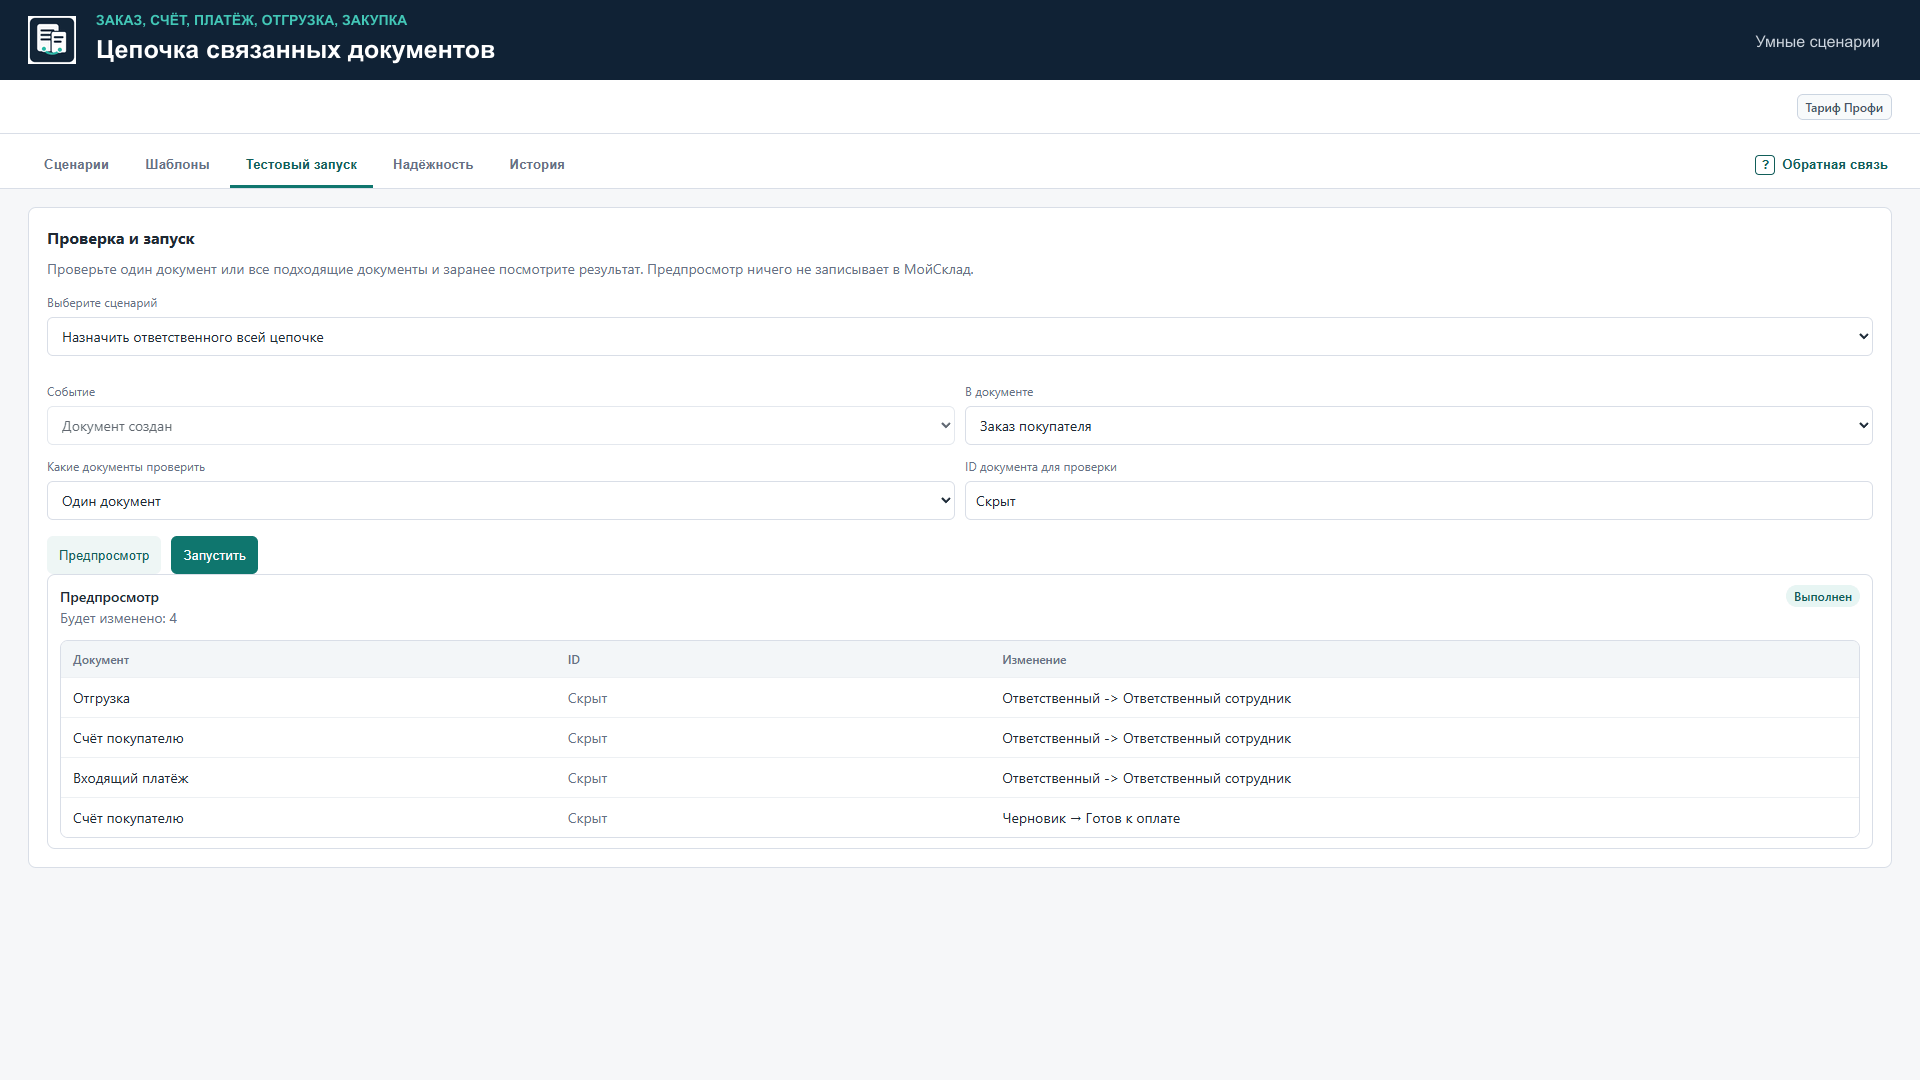
Task: Click the Запустить button
Action: [x=214, y=555]
